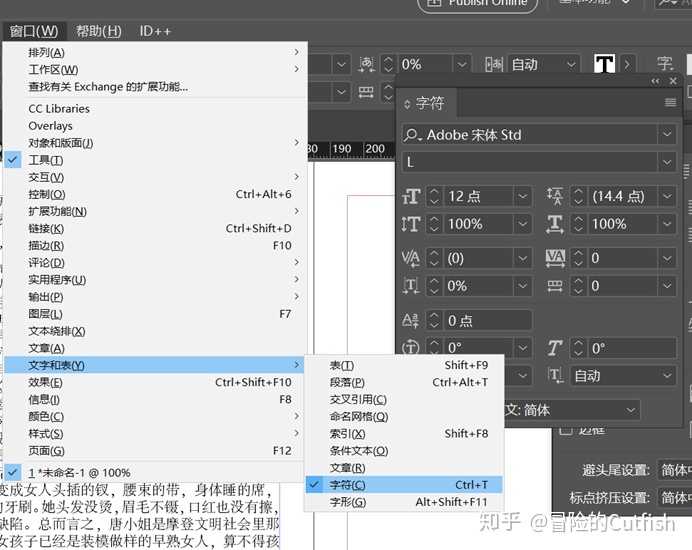Open the ID++ menu
Image resolution: width=692 pixels, height=550 pixels.
click(x=155, y=31)
